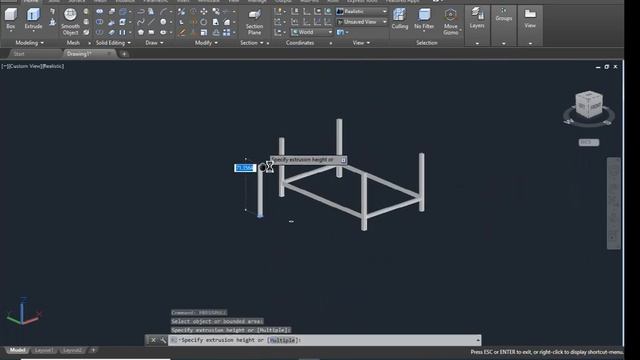Select the Polysolid icon beside Extrude
This screenshot has height=360, width=640.
pos(52,11)
